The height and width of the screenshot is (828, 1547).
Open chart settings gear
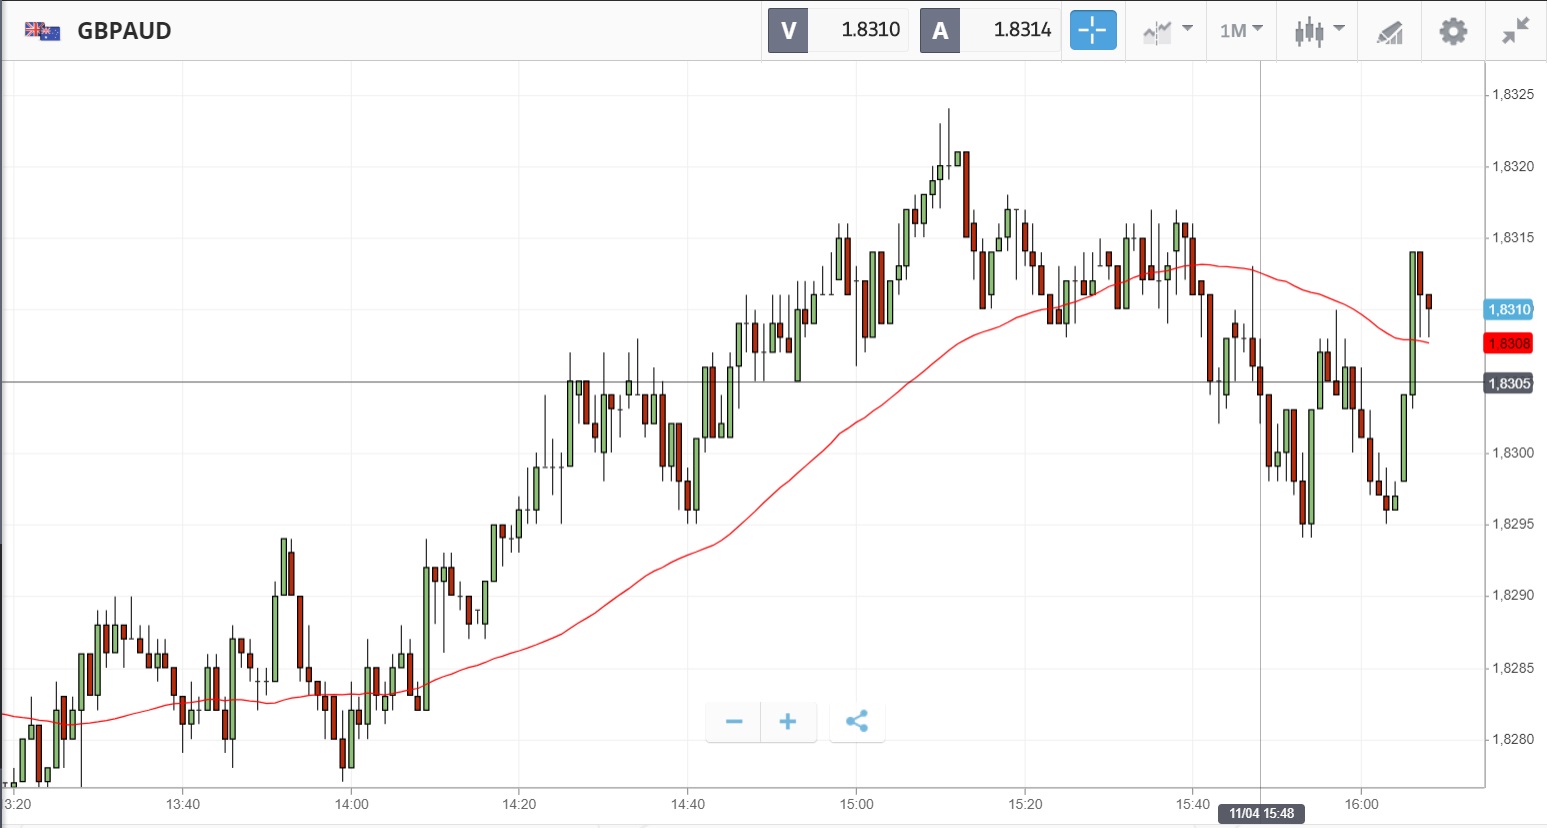pos(1452,31)
